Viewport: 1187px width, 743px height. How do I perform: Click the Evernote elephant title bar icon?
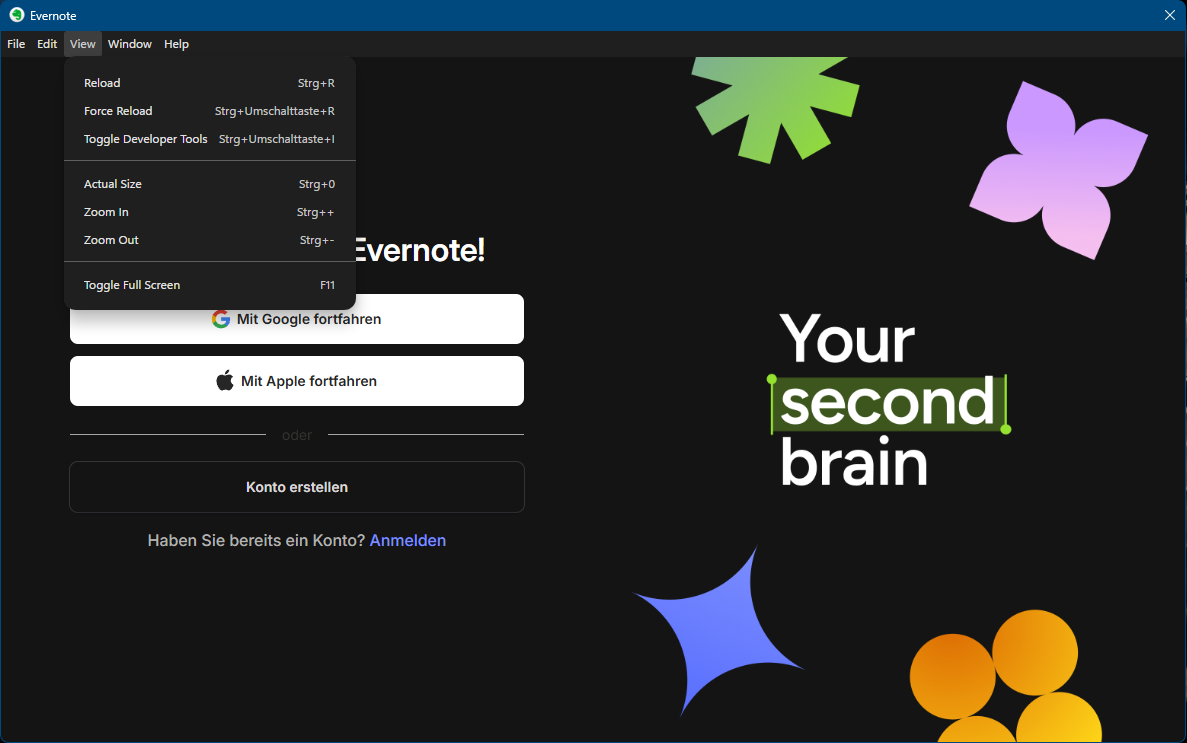pos(17,15)
